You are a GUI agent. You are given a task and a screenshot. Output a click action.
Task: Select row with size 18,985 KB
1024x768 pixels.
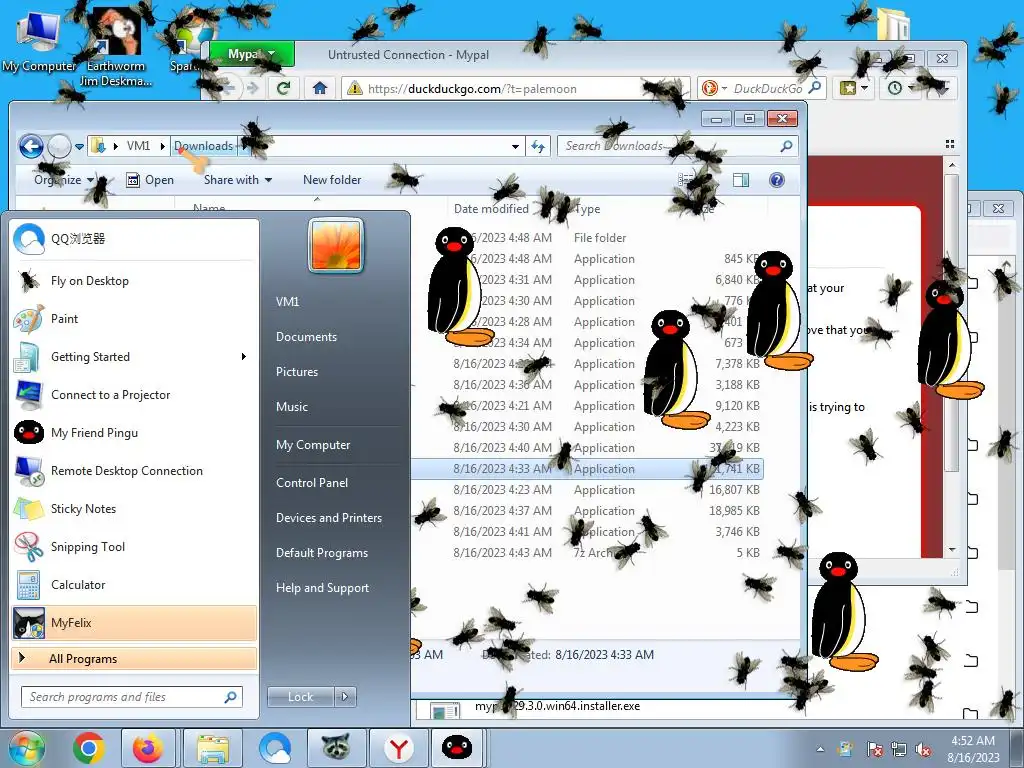[586, 511]
